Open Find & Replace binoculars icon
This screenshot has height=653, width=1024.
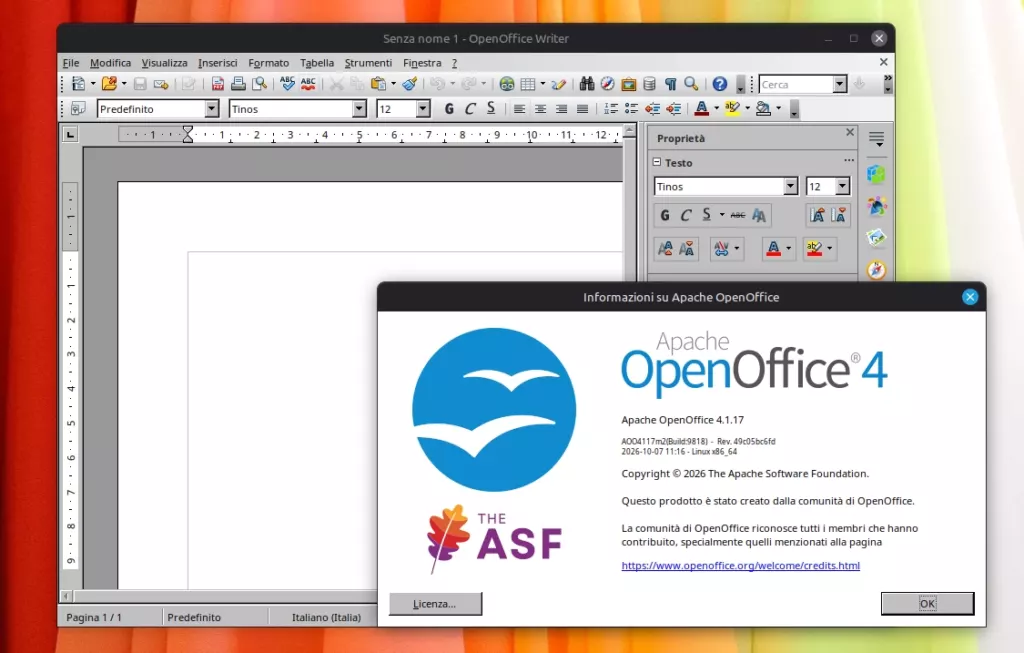[586, 84]
